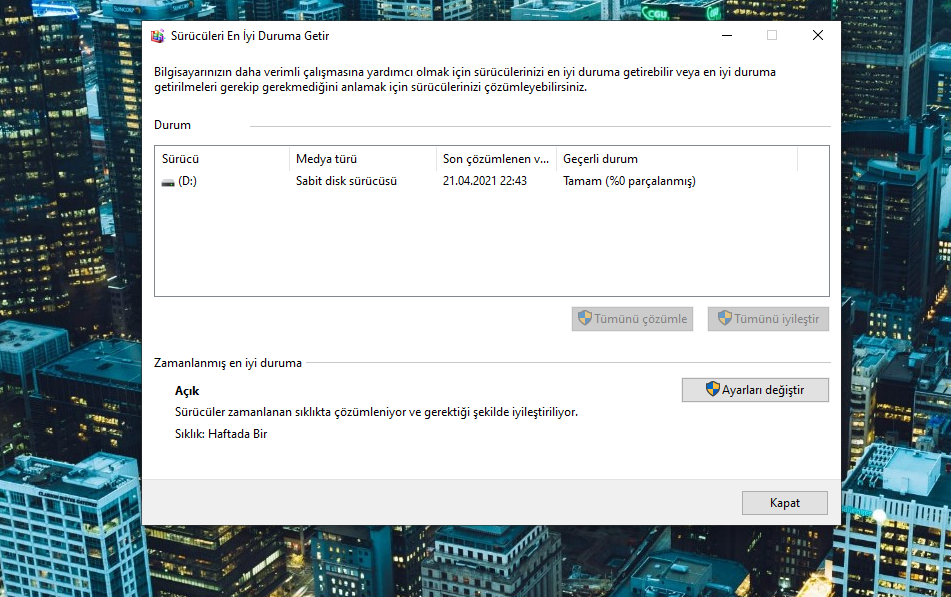Screen dimensions: 951x597
Task: Close the Sürücüleri En İyi Duruma Getir window
Action: (x=818, y=36)
